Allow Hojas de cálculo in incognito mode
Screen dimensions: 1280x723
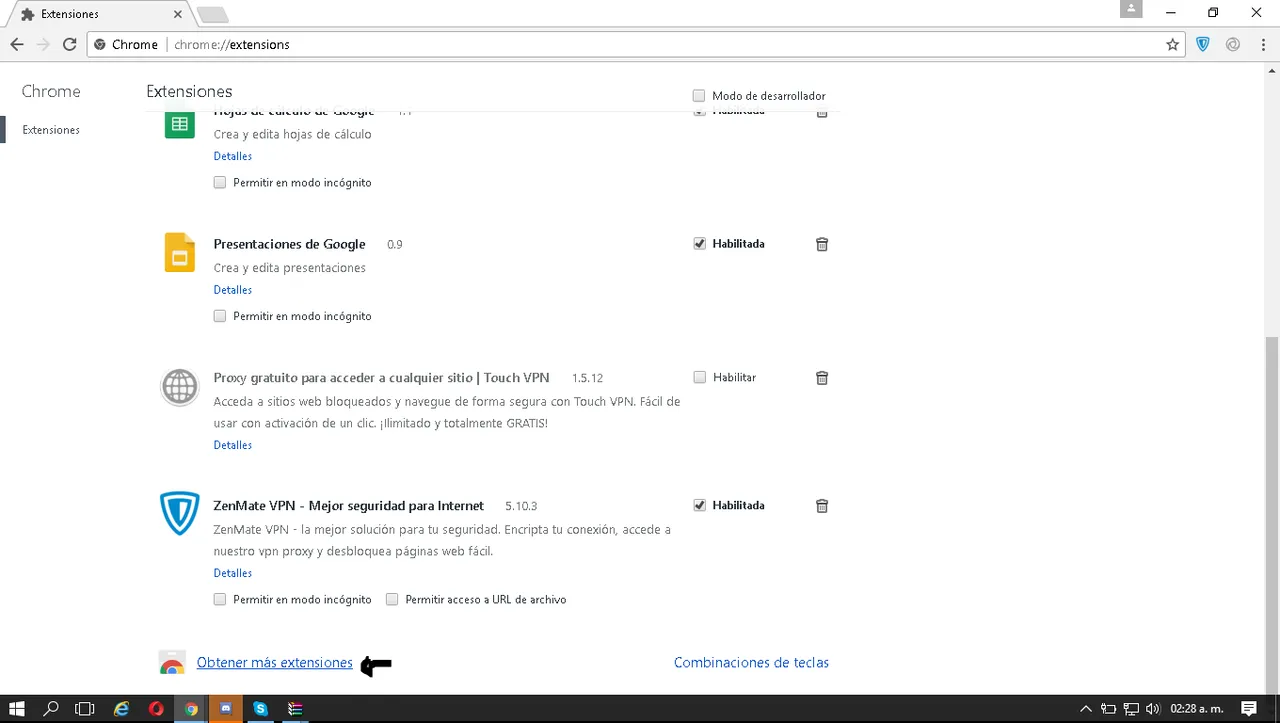(x=220, y=183)
